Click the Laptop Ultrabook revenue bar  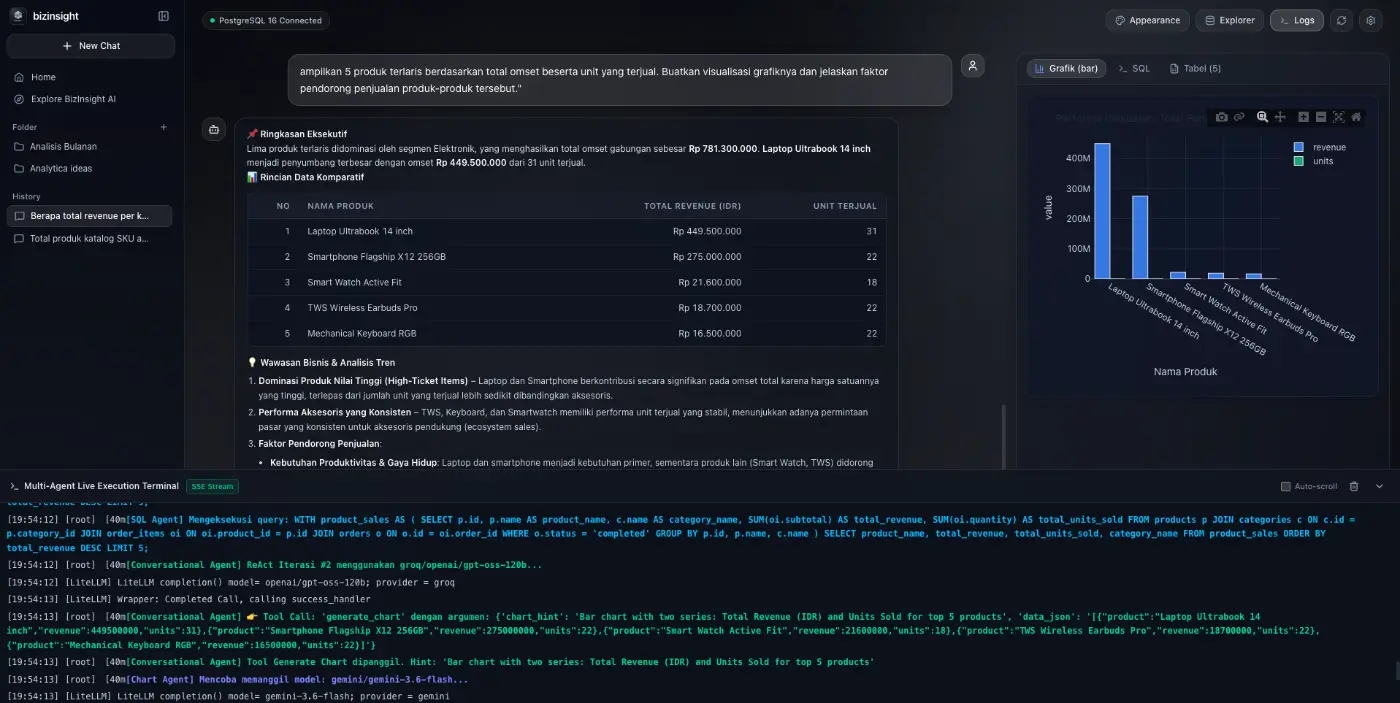click(1102, 211)
